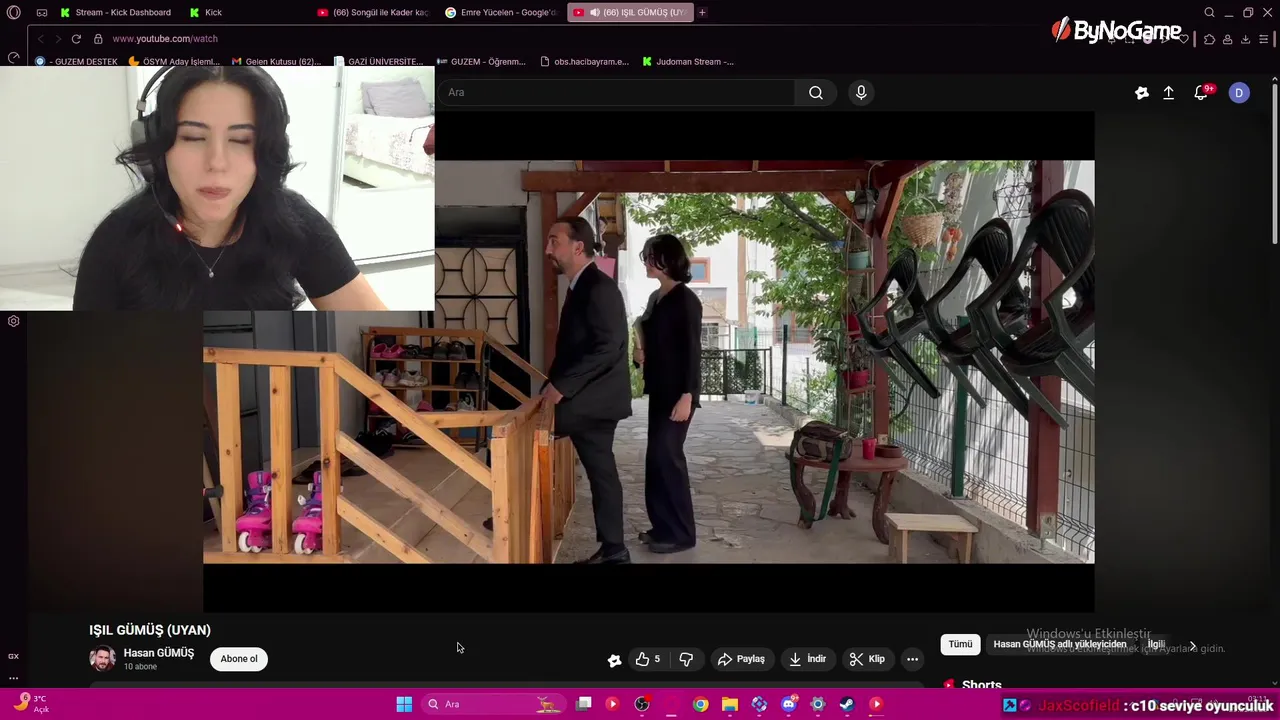Open GAZİ ÜNİVERSİTE bookmark
1280x720 pixels.
click(x=378, y=61)
